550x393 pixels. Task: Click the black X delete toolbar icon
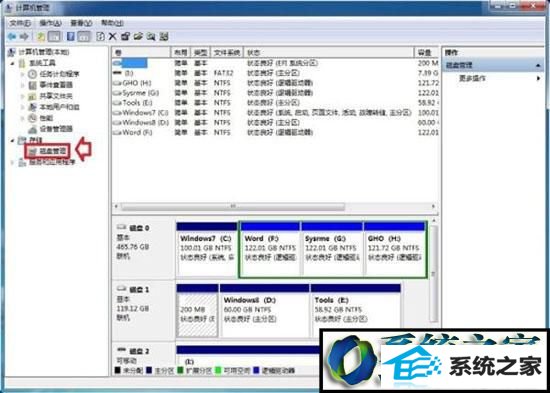pyautogui.click(x=113, y=36)
